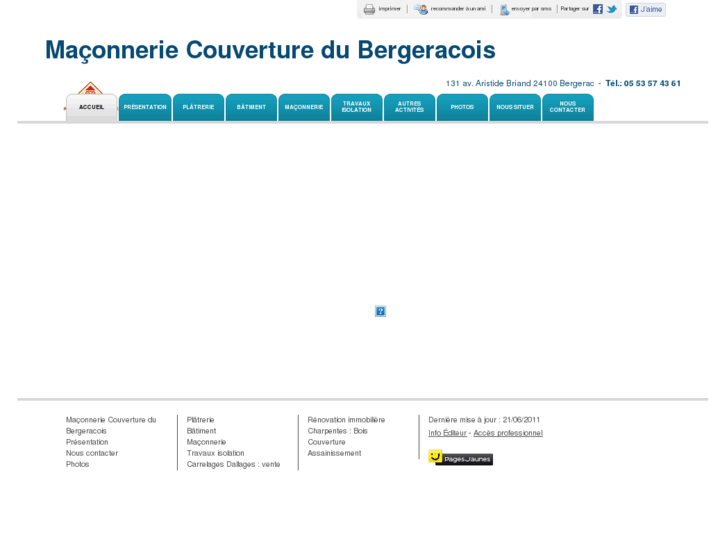Viewport: 727px width, 545px height.
Task: Click footer link Plâtrerie
Action: [x=200, y=420]
